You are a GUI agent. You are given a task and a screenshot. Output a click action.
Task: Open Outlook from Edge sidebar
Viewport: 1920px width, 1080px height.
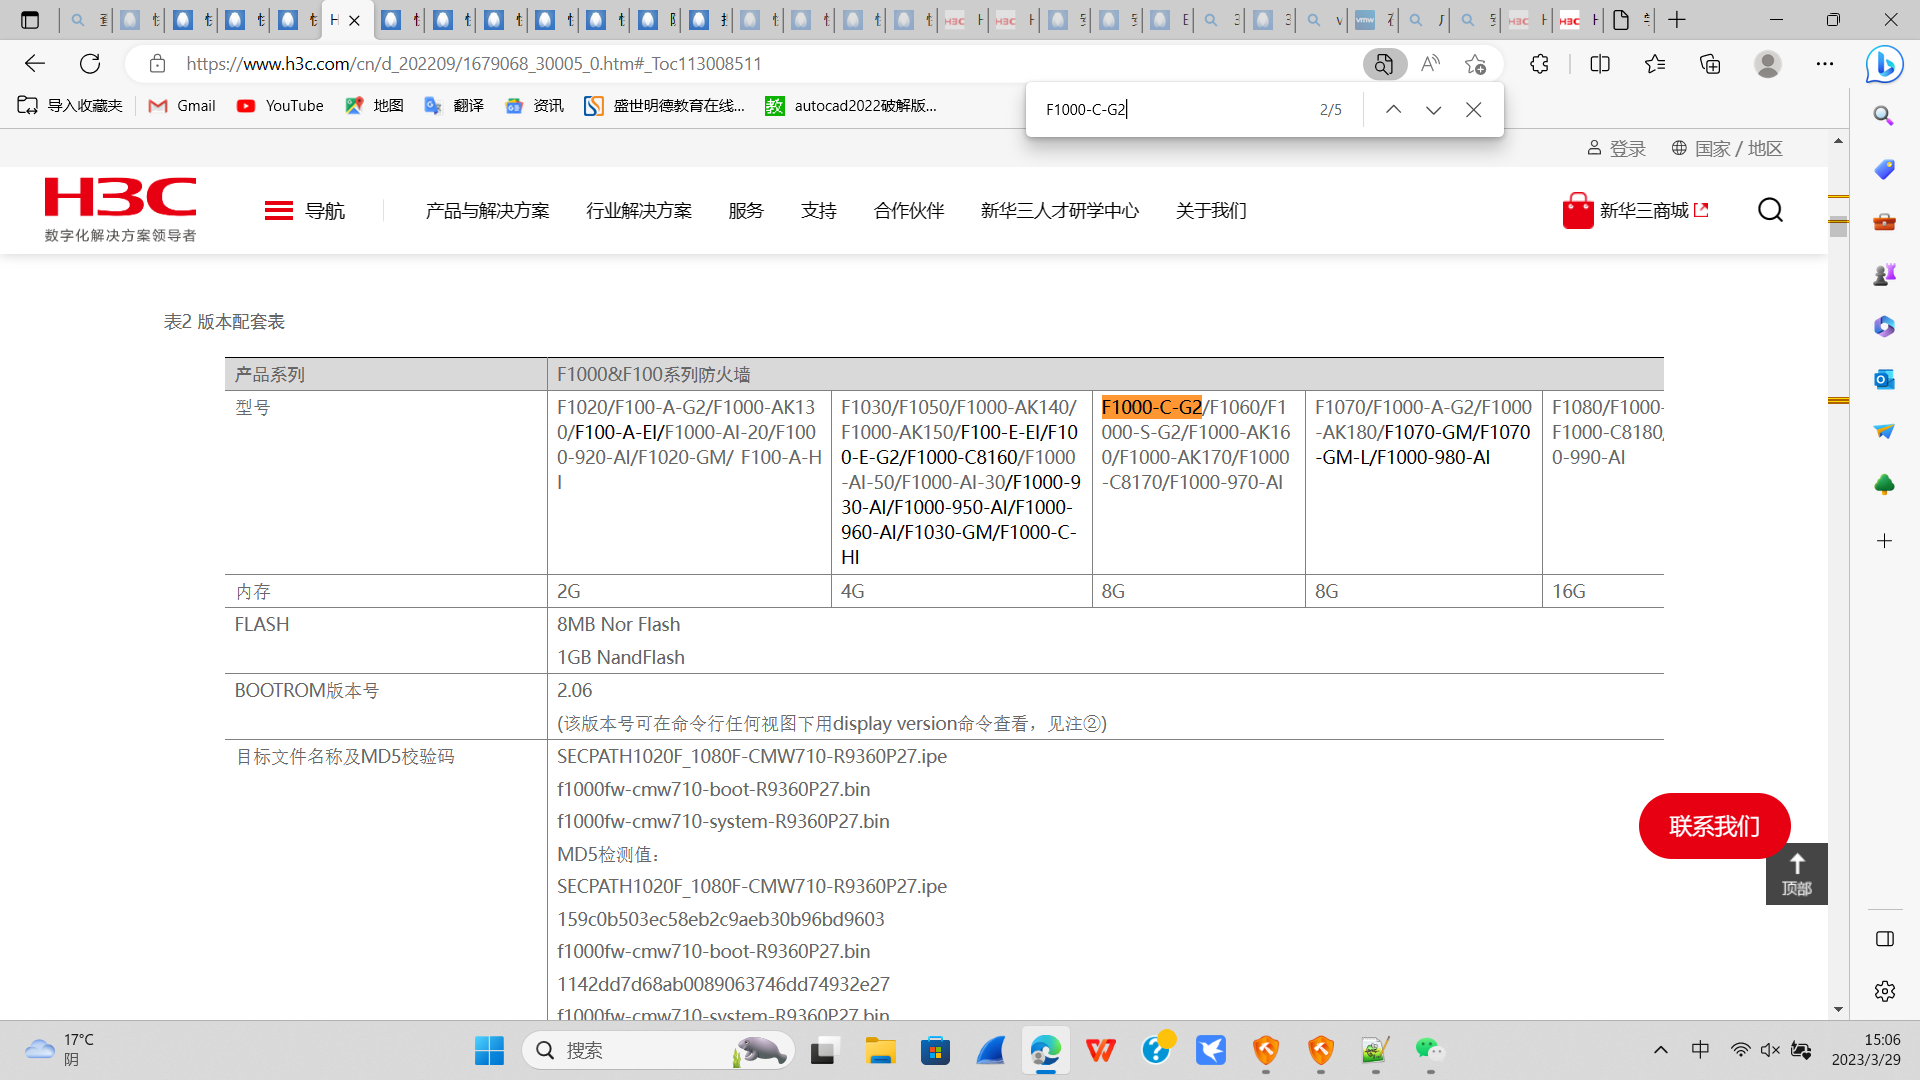pyautogui.click(x=1884, y=379)
